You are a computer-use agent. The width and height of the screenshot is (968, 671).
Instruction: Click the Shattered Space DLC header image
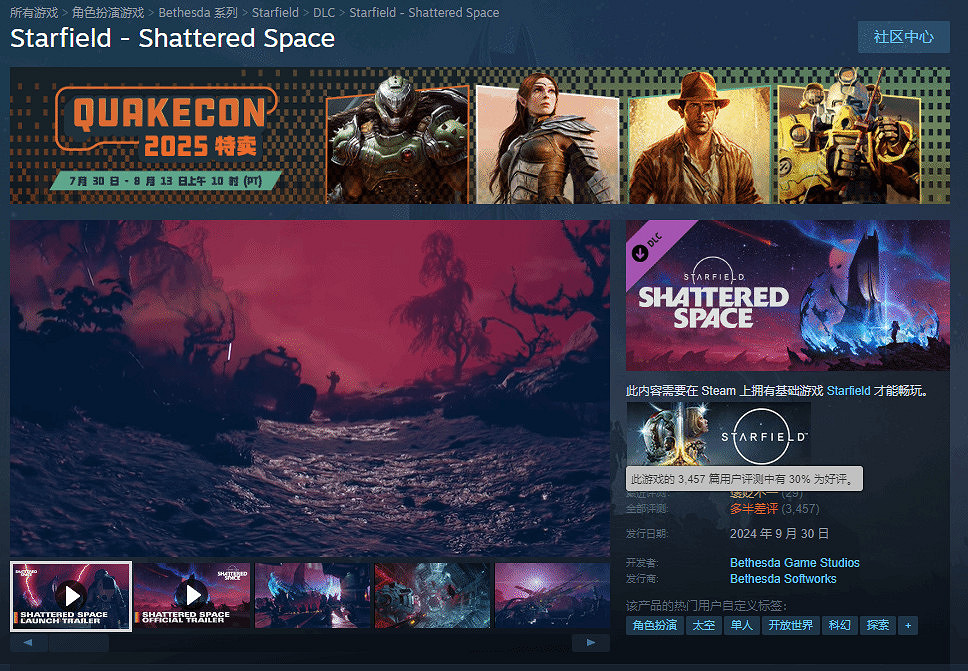point(787,296)
